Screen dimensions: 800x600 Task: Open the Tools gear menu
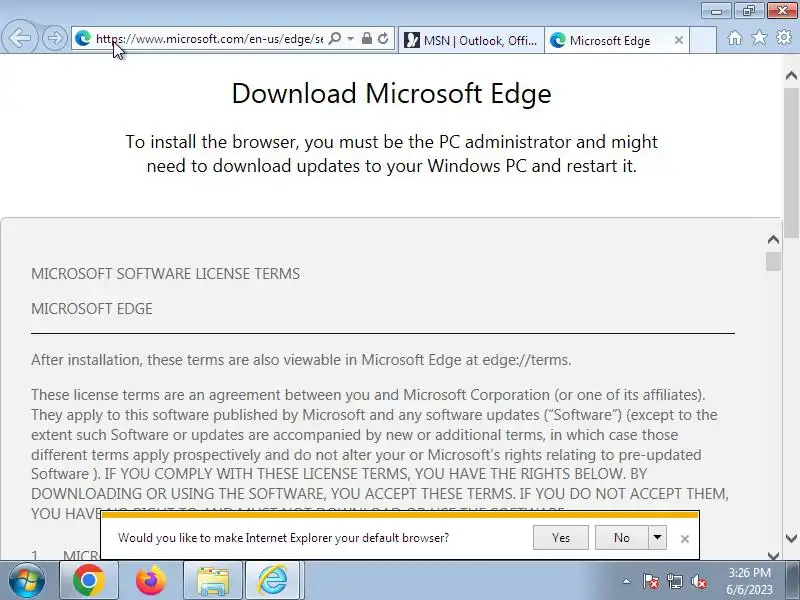pos(784,37)
